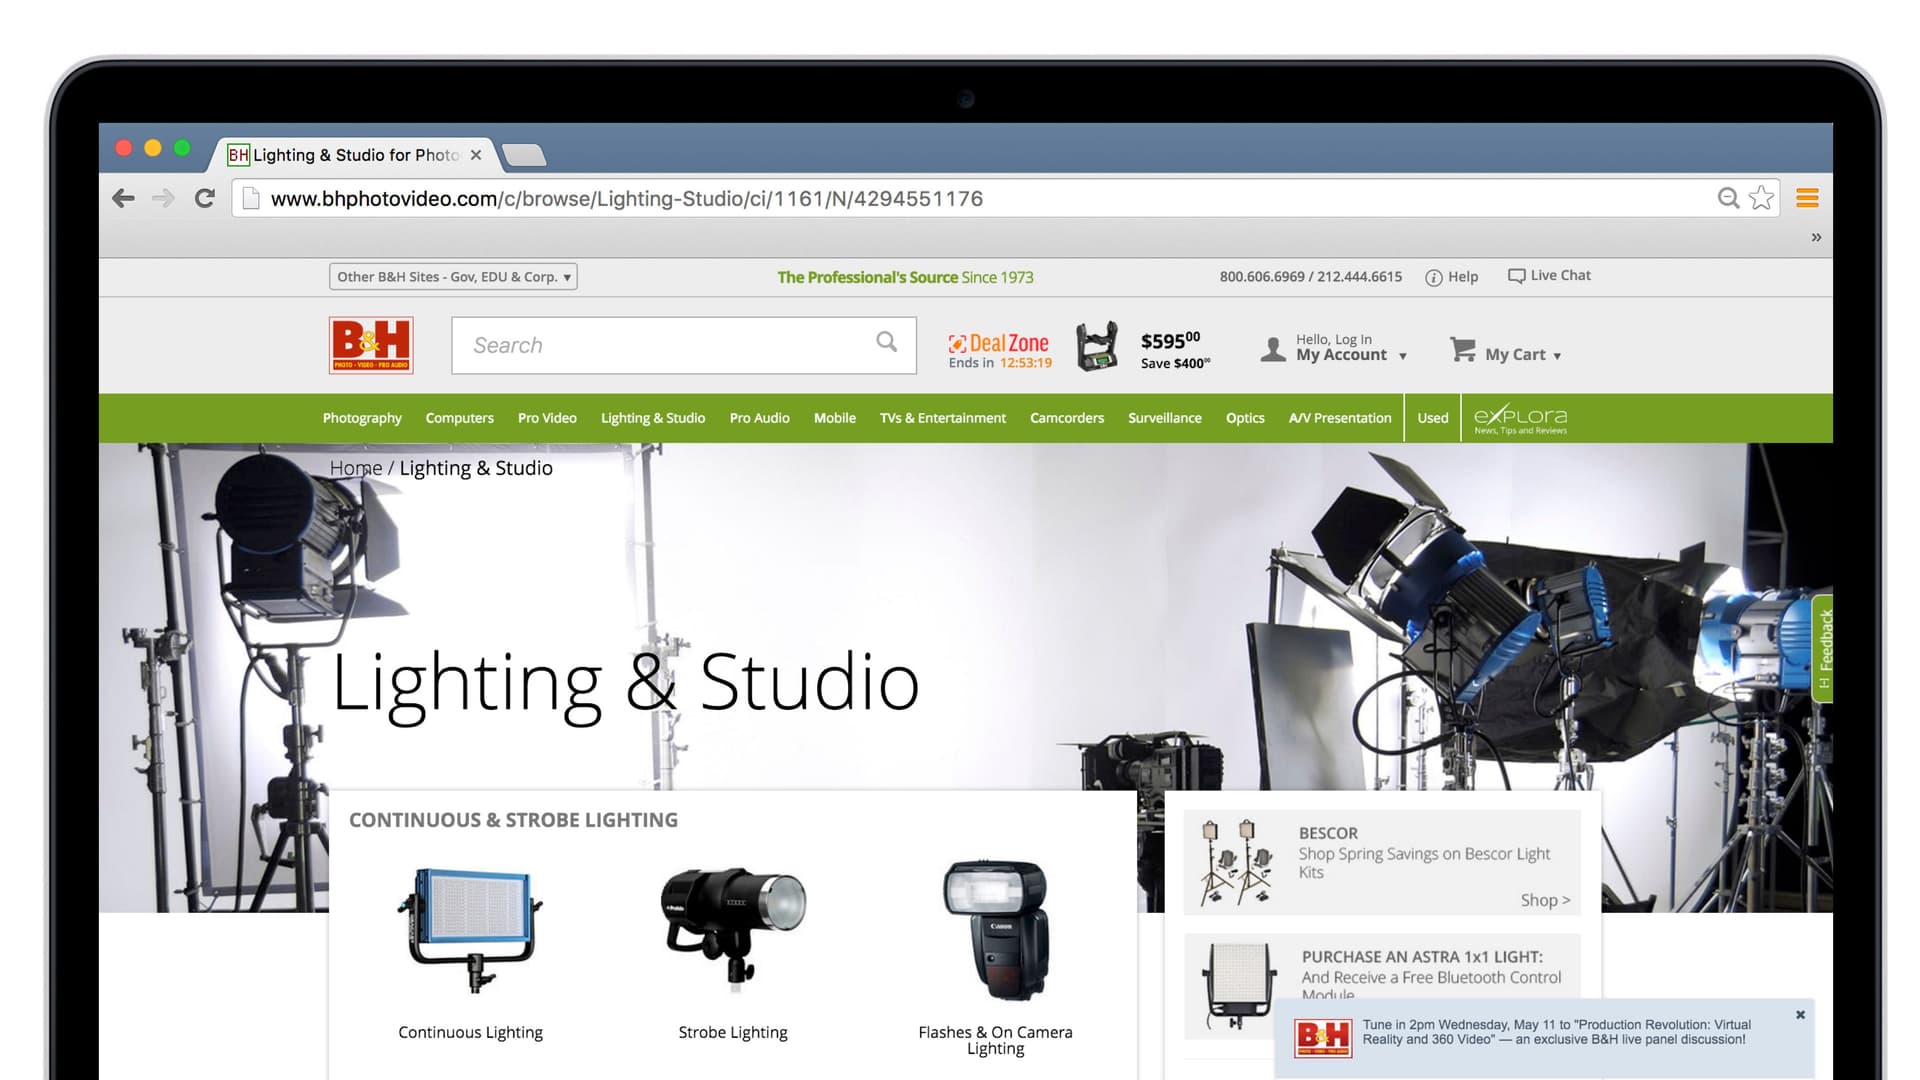Click the Help info icon
This screenshot has width=1920, height=1080.
pyautogui.click(x=1433, y=277)
